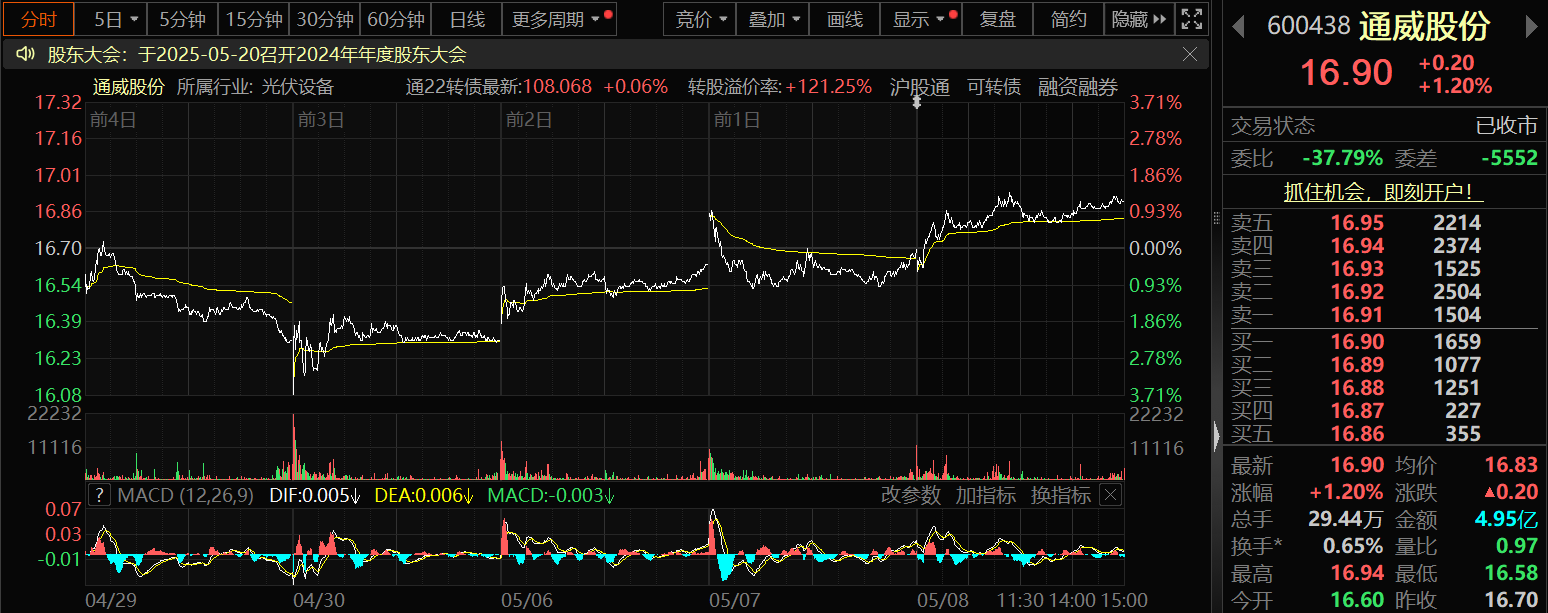This screenshot has width=1548, height=613.
Task: Click the 买二 price 16.89
Action: tap(1357, 365)
